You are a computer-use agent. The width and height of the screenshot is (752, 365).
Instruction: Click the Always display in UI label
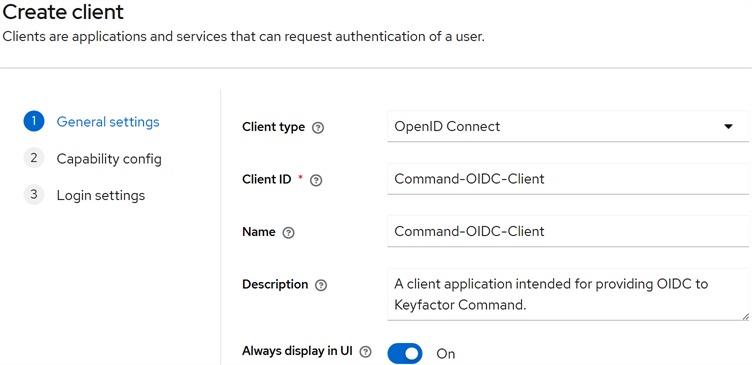297,351
